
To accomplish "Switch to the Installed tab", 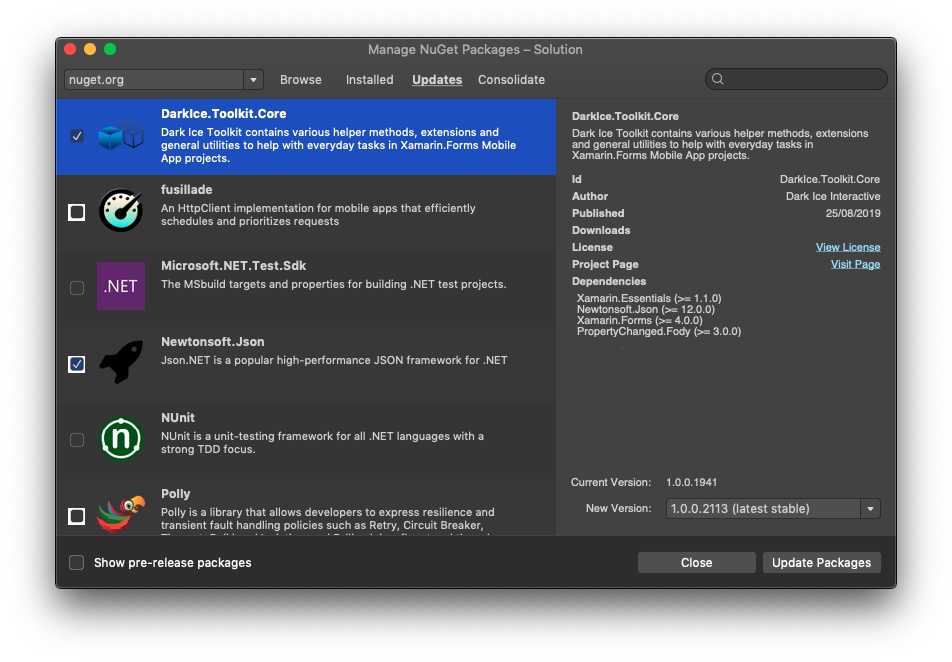I will (369, 80).
